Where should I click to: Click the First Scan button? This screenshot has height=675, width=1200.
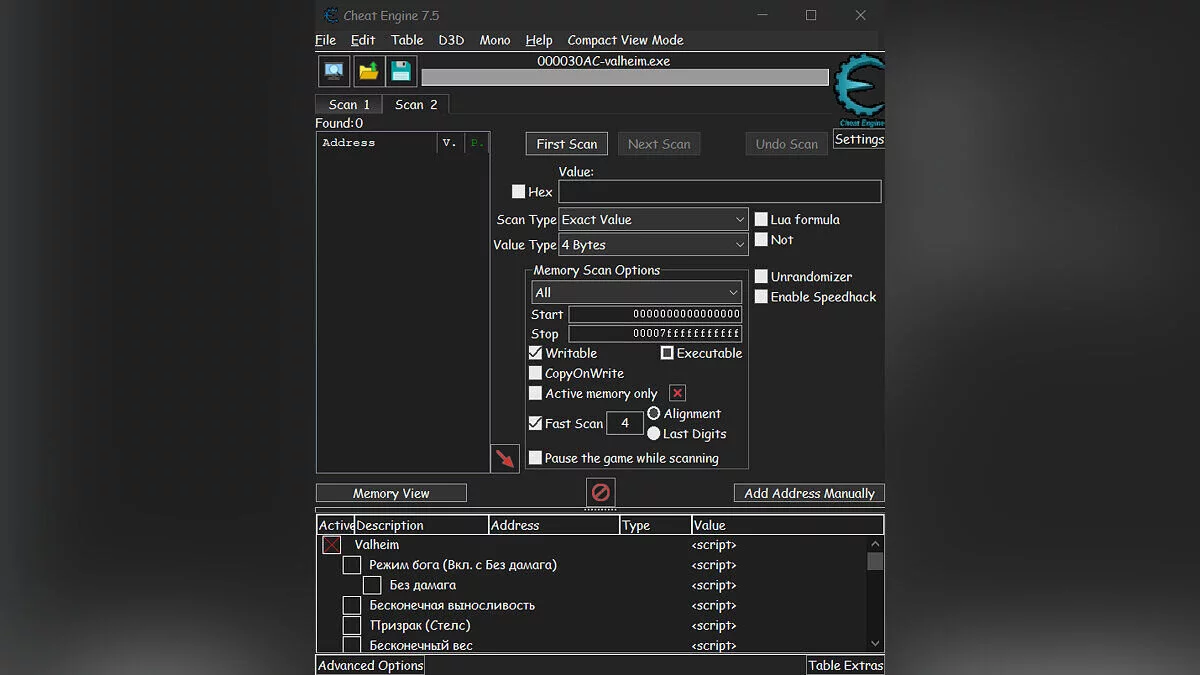click(x=566, y=144)
